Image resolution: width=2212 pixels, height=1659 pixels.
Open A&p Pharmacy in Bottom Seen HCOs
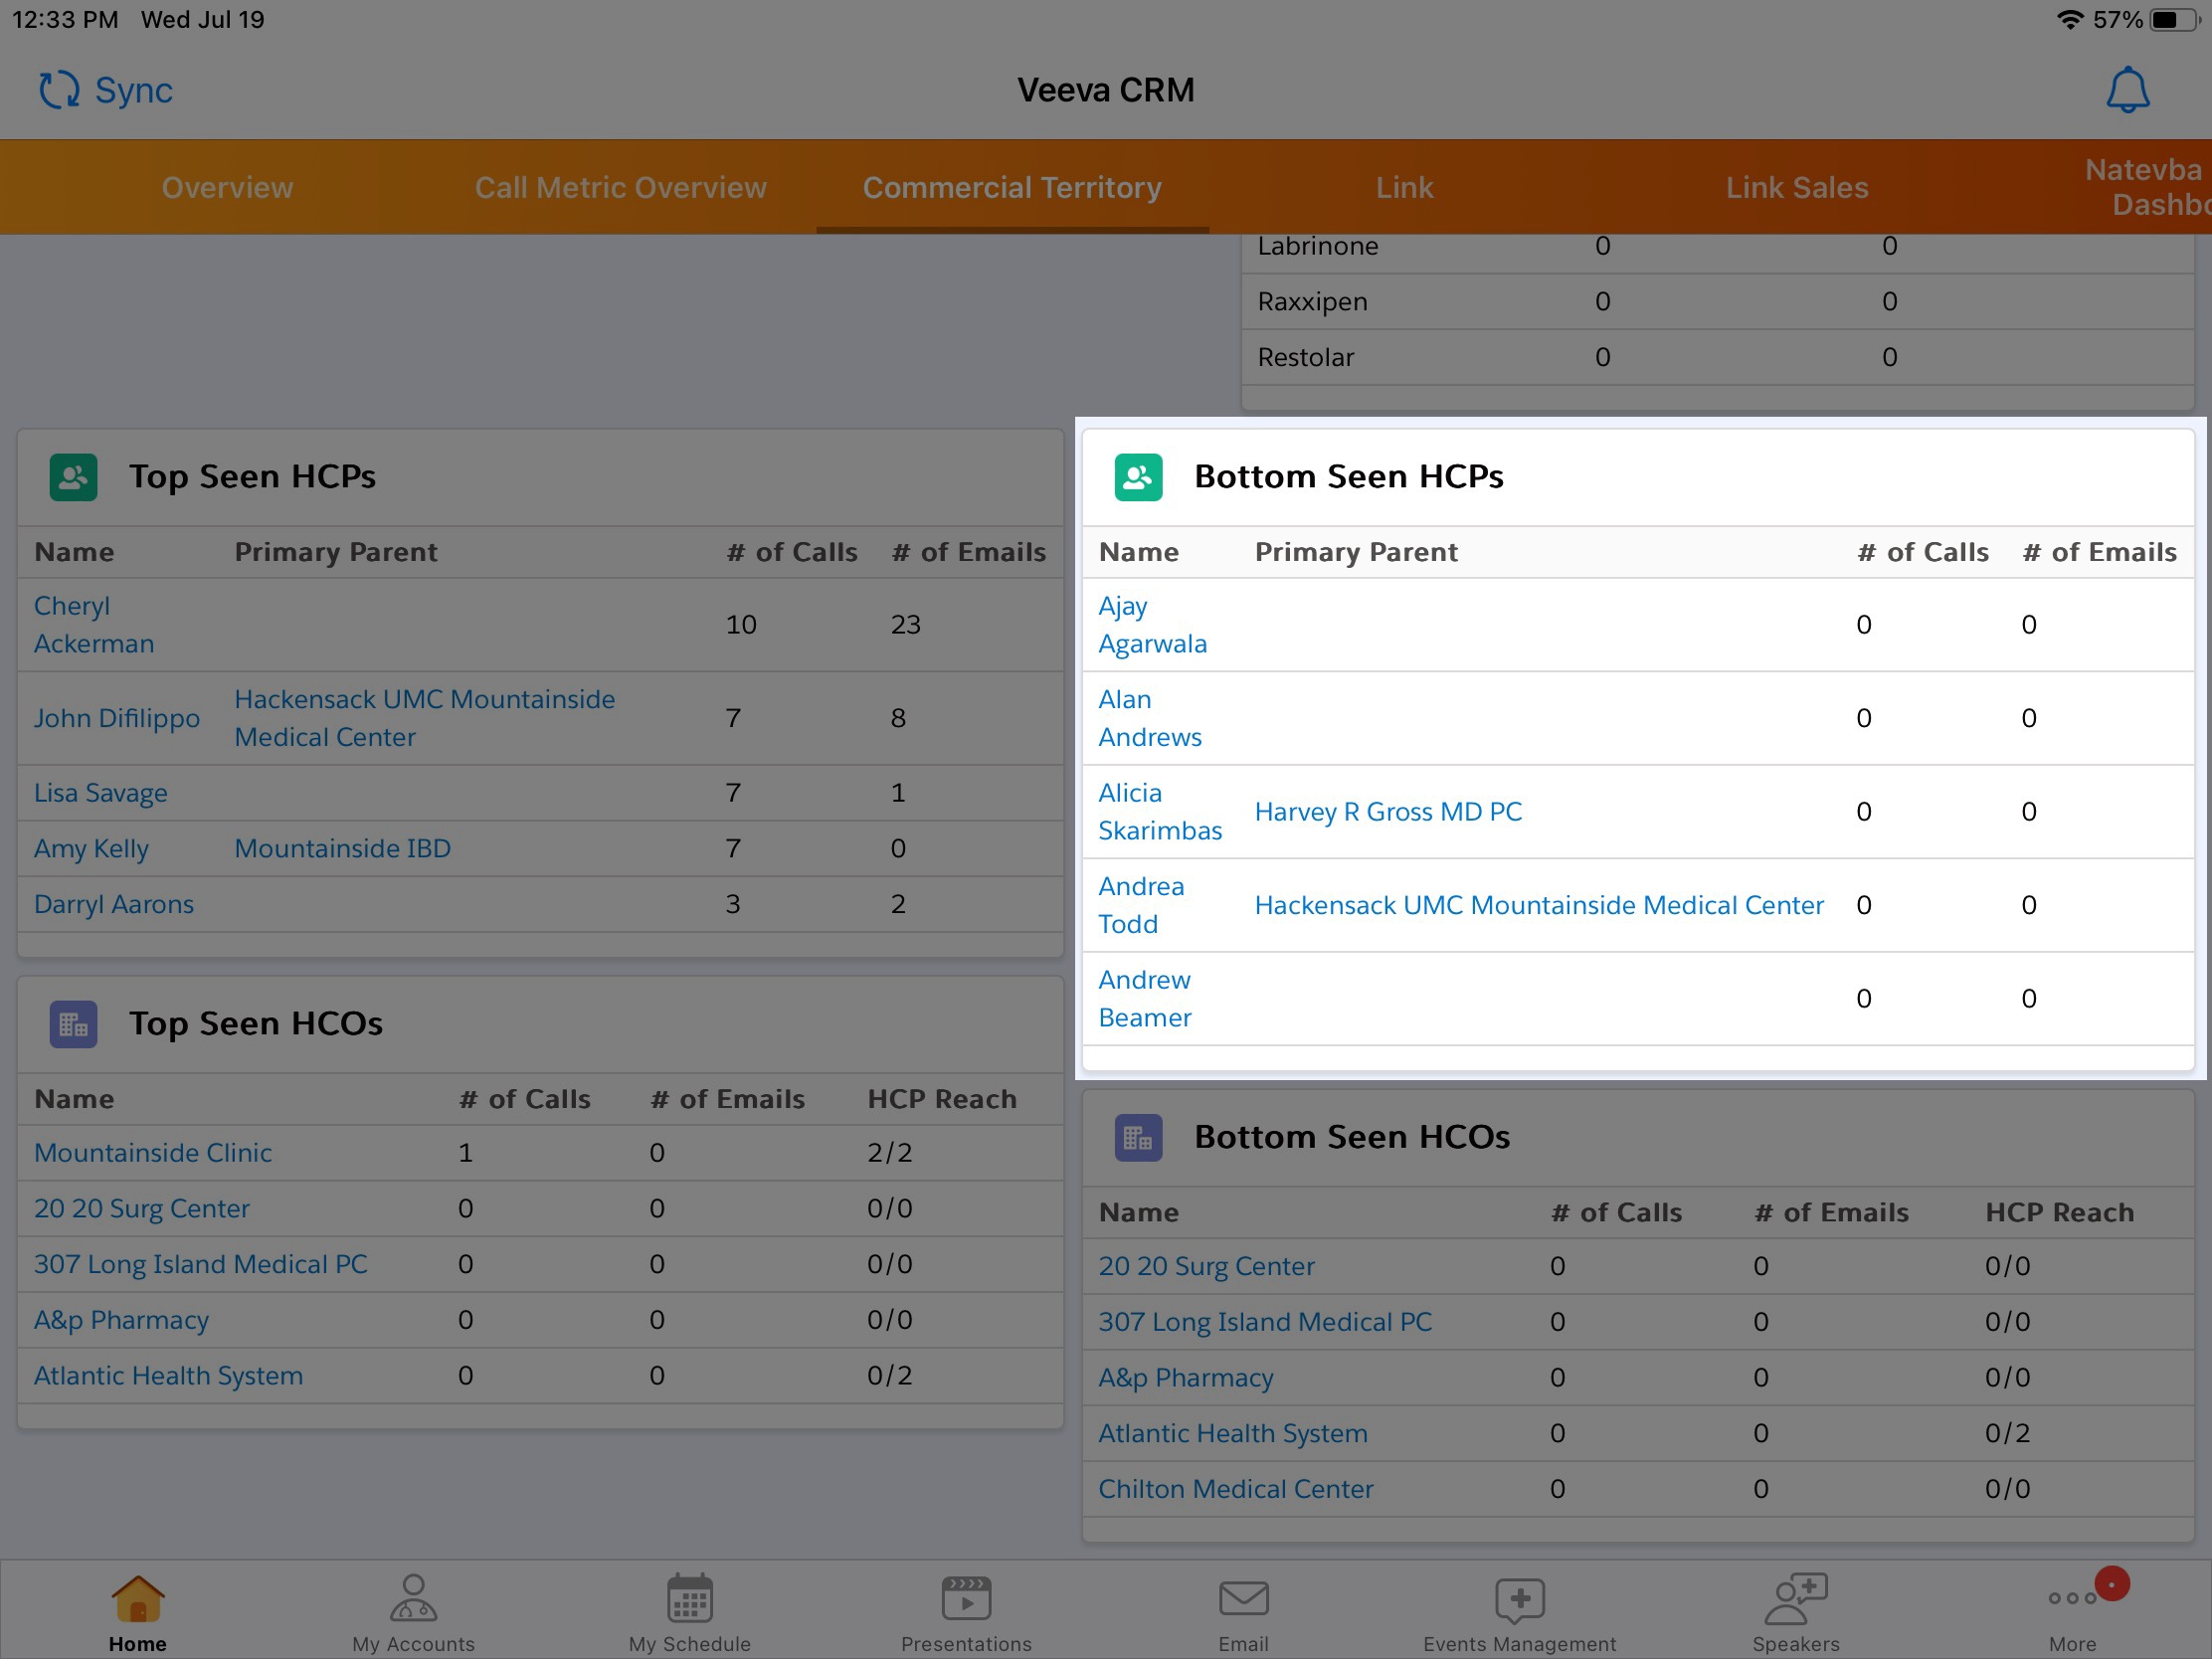click(1186, 1377)
